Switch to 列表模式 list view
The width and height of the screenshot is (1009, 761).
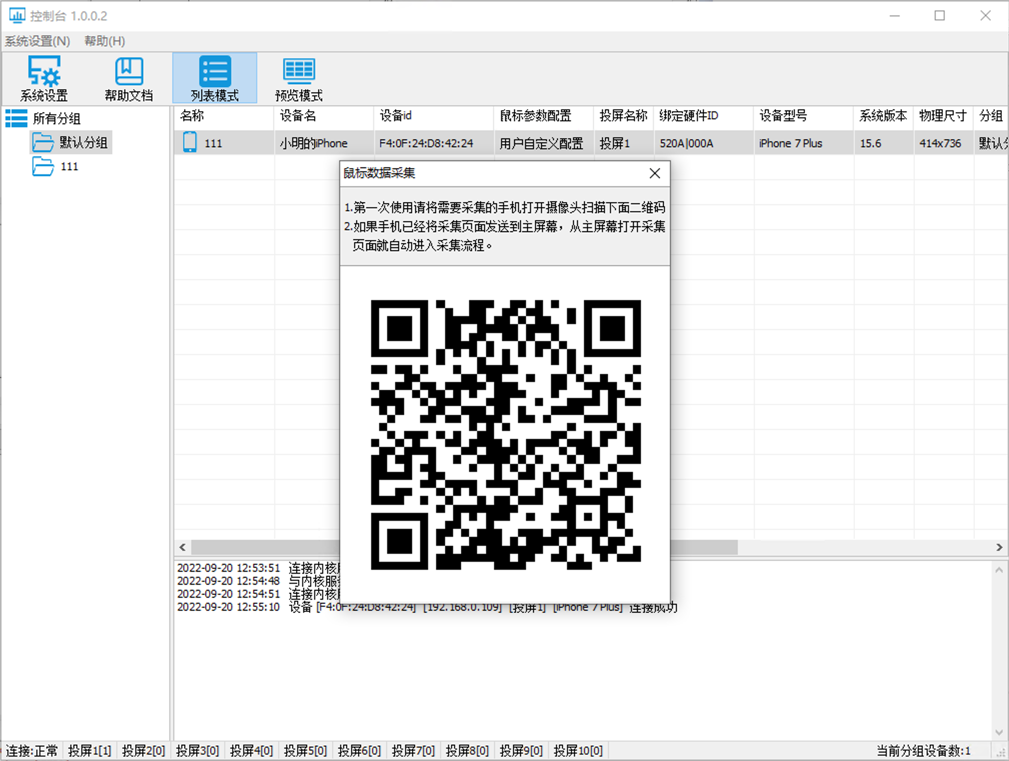pos(214,78)
